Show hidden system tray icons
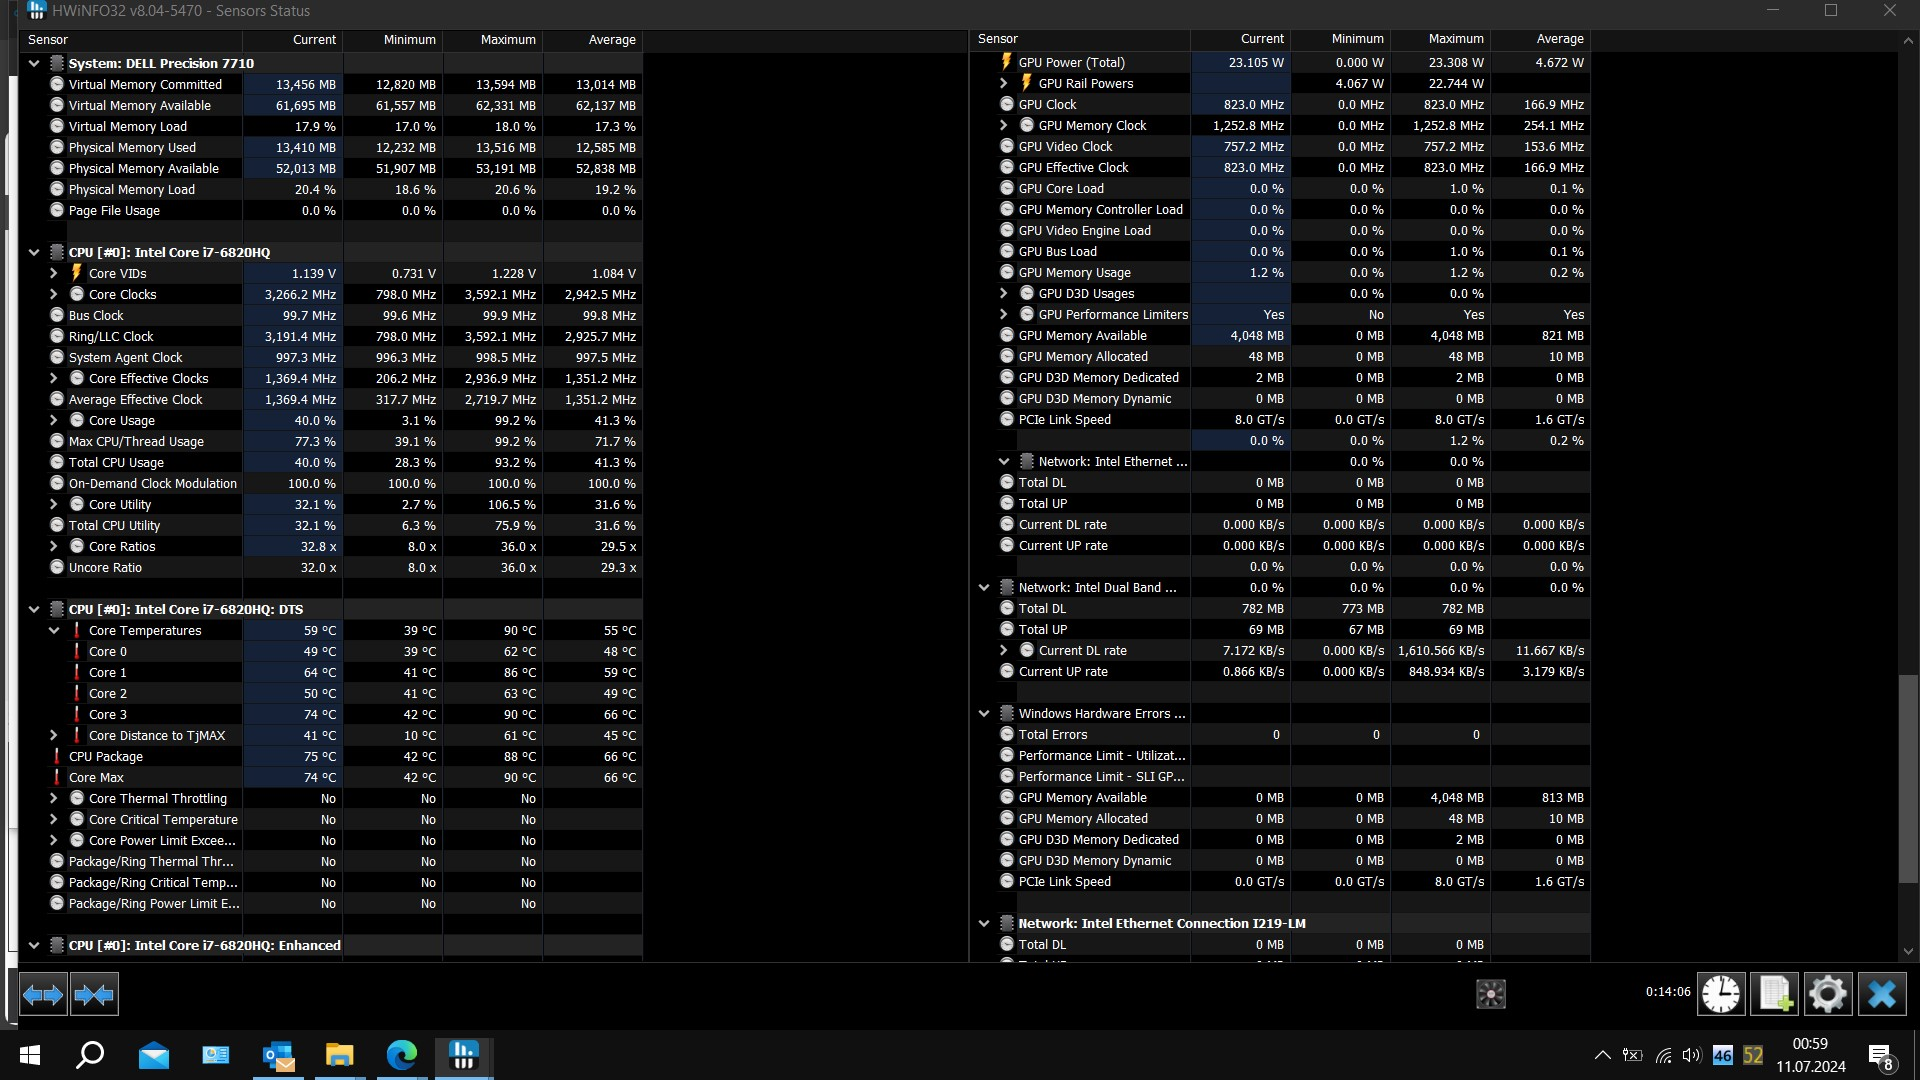The width and height of the screenshot is (1920, 1080). 1602,1055
